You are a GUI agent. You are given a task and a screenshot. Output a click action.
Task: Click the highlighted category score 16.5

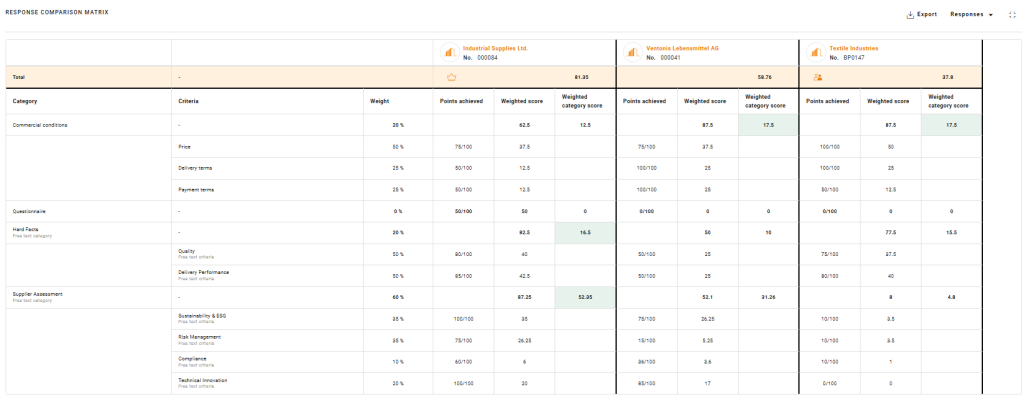click(x=584, y=232)
